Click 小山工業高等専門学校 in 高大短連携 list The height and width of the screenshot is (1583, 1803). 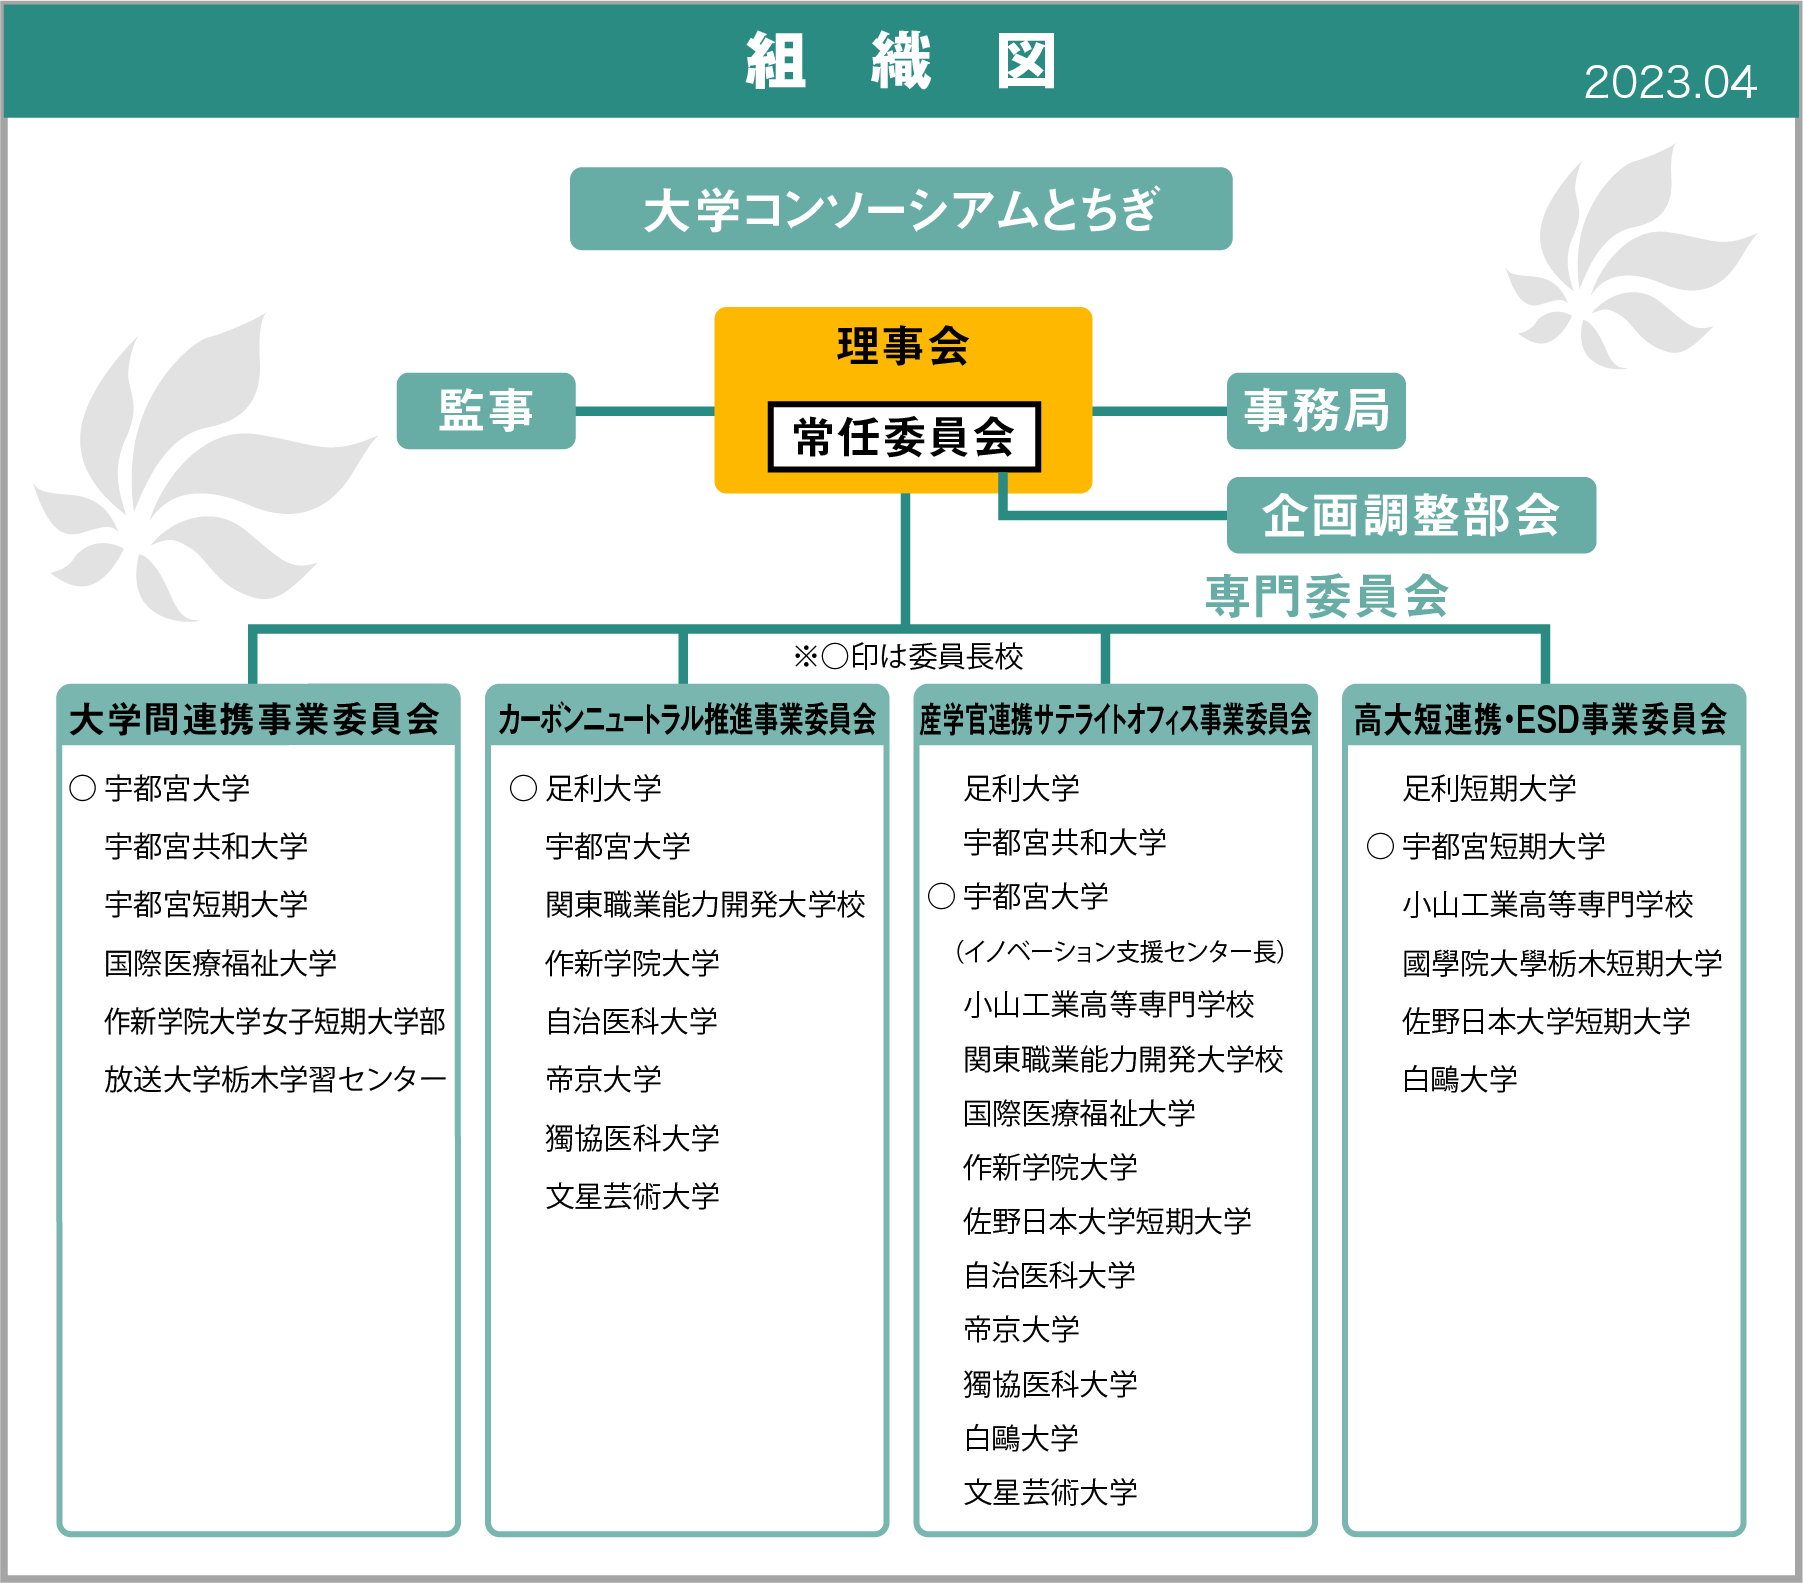[x=1548, y=905]
